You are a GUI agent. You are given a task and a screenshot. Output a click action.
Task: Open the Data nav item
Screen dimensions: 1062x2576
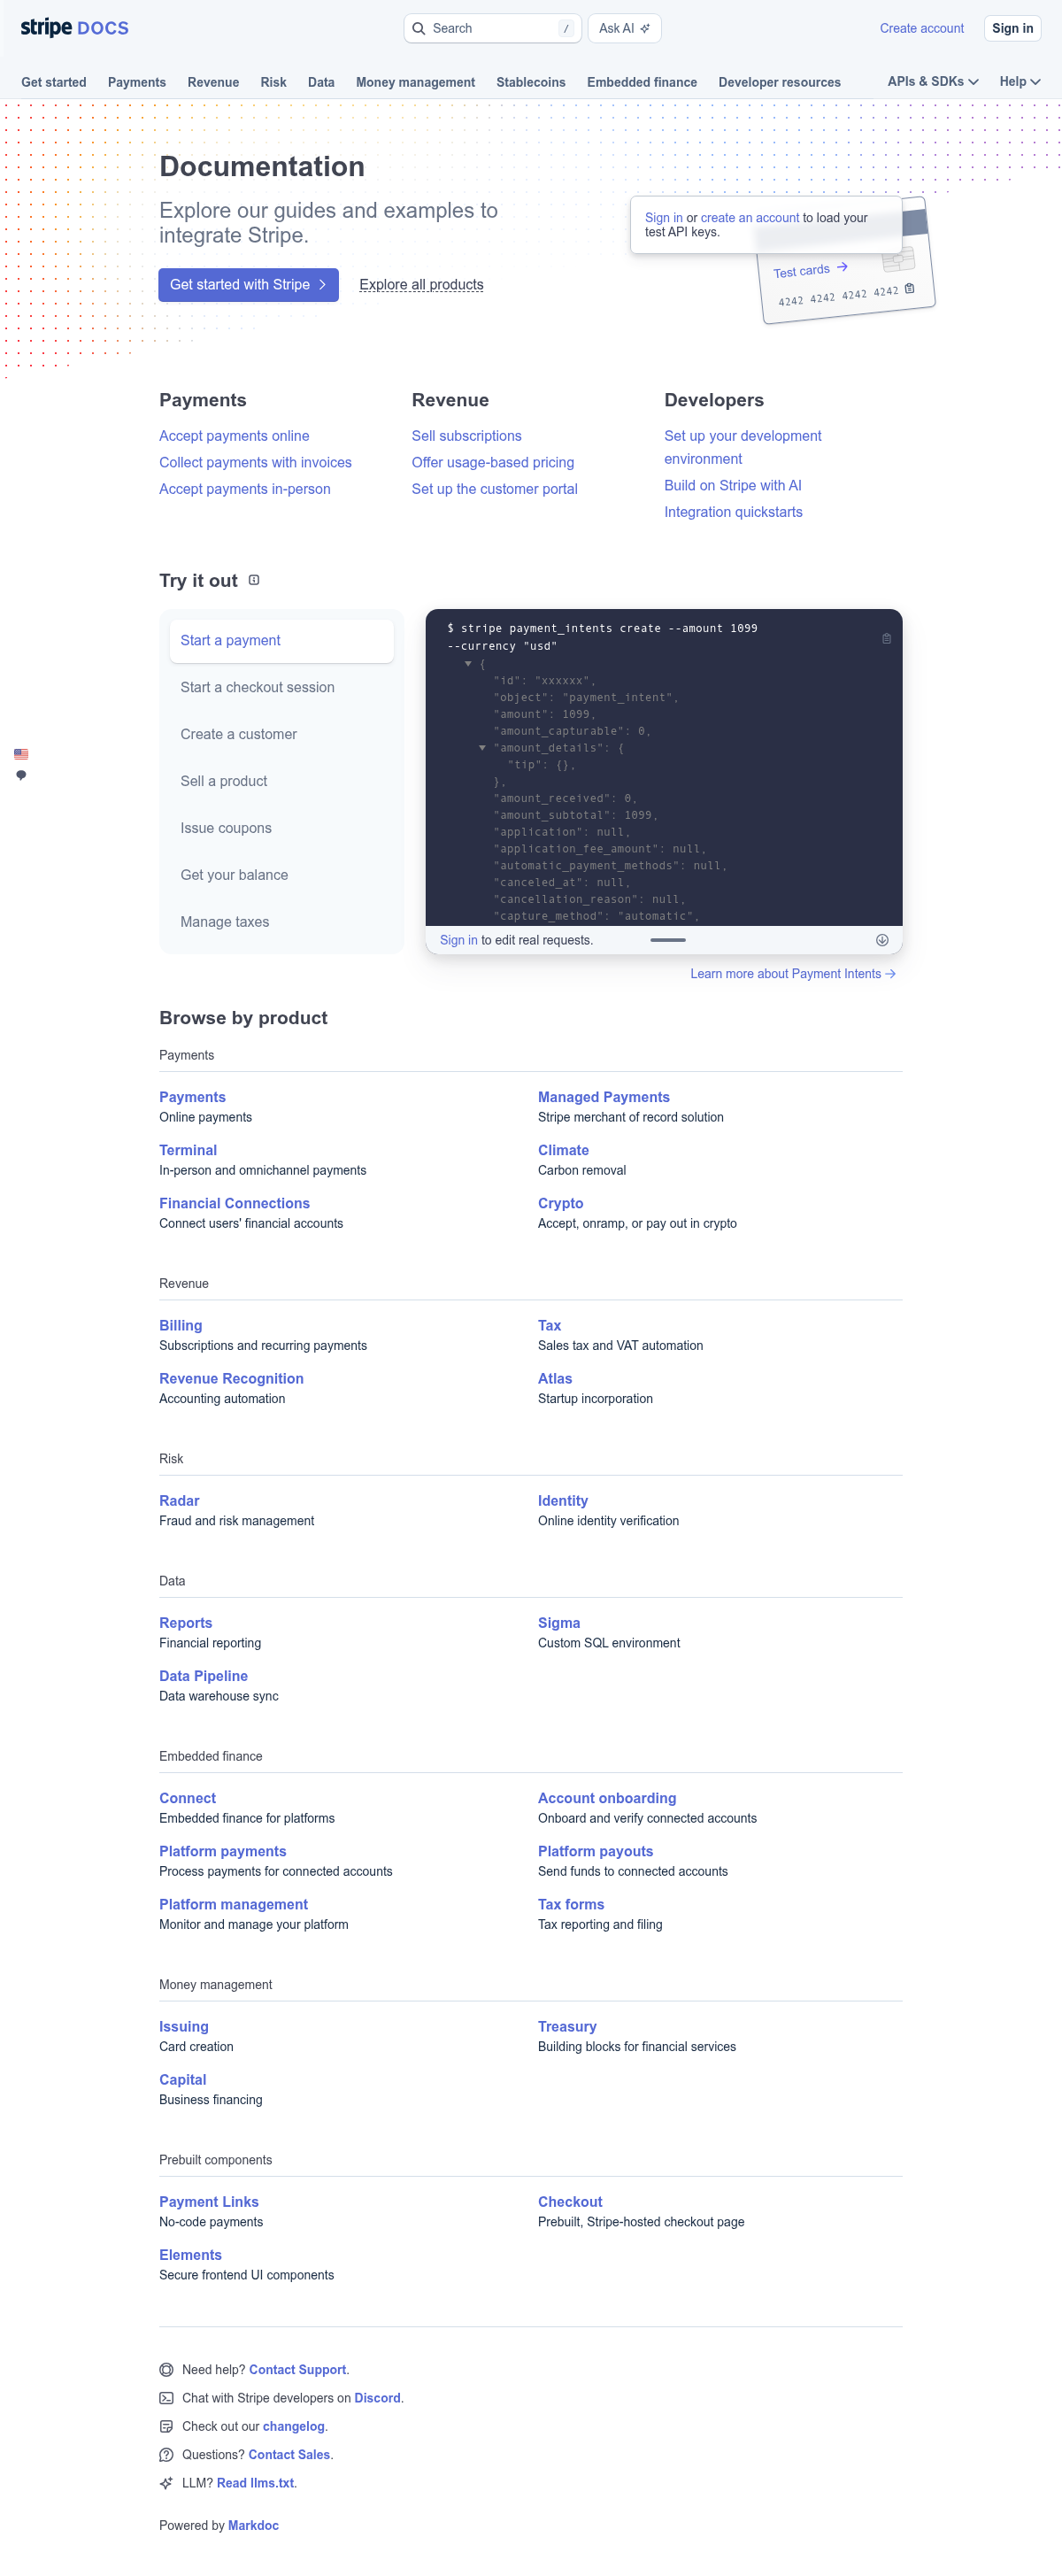coord(321,82)
